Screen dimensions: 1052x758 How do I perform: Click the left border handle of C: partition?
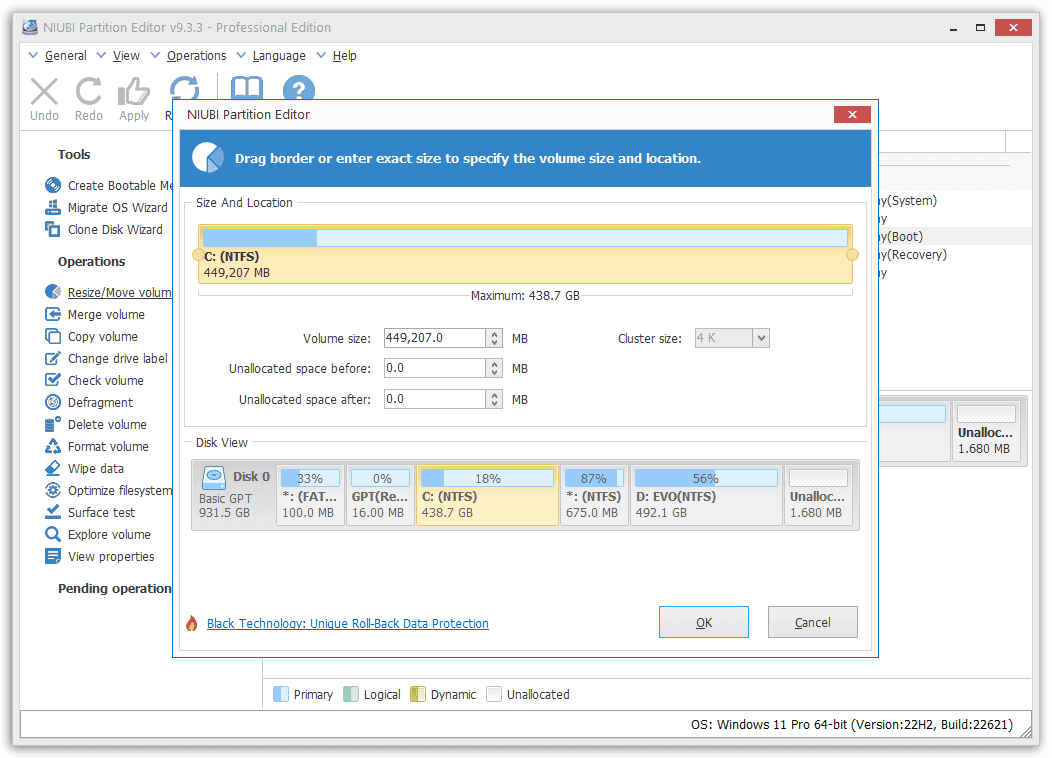[x=198, y=255]
